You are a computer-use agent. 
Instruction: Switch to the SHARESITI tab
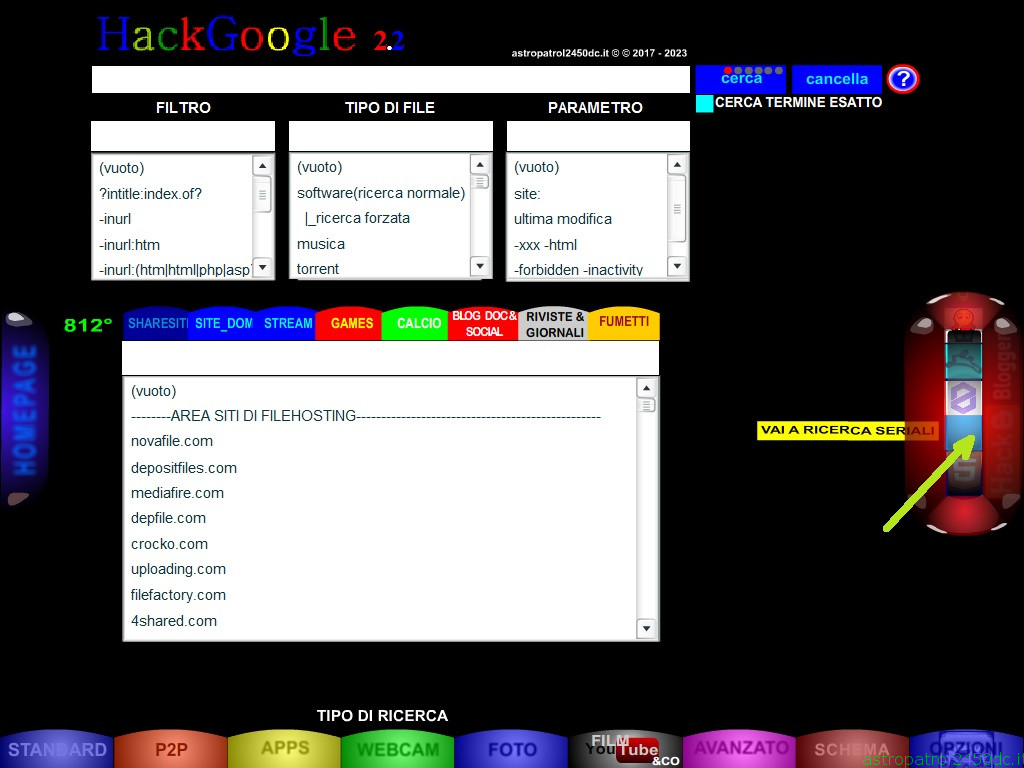(156, 323)
